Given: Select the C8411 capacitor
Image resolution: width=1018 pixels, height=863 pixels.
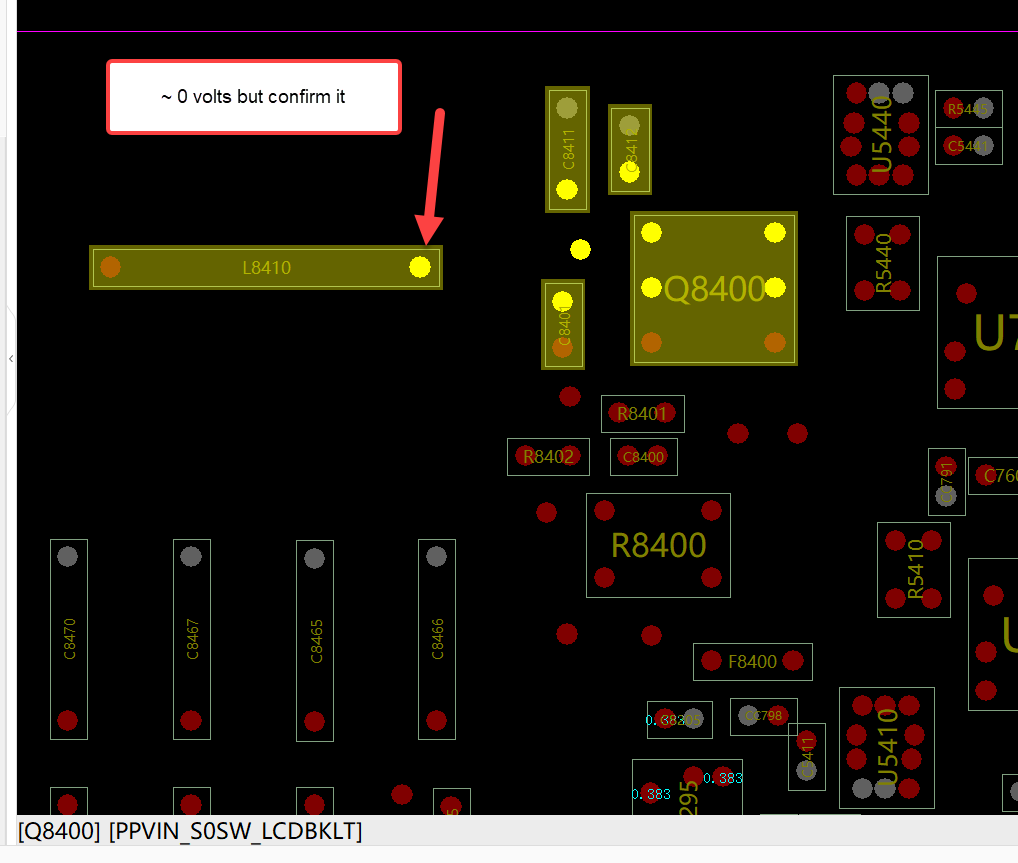Looking at the screenshot, I should click(567, 149).
